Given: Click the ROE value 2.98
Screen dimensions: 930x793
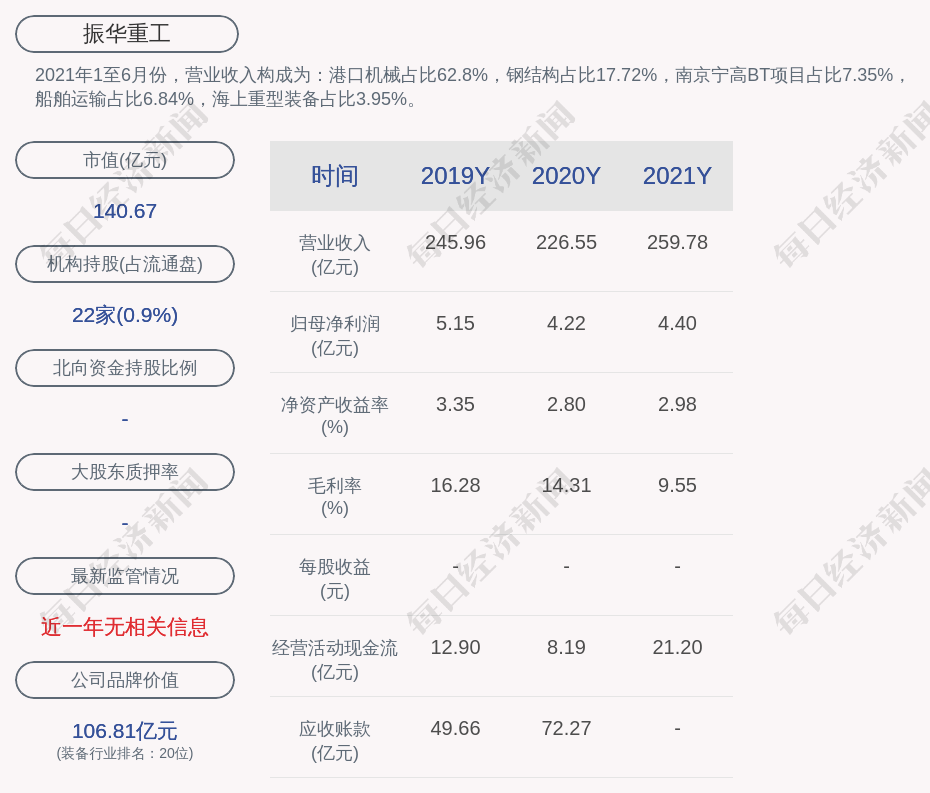Looking at the screenshot, I should [677, 405].
